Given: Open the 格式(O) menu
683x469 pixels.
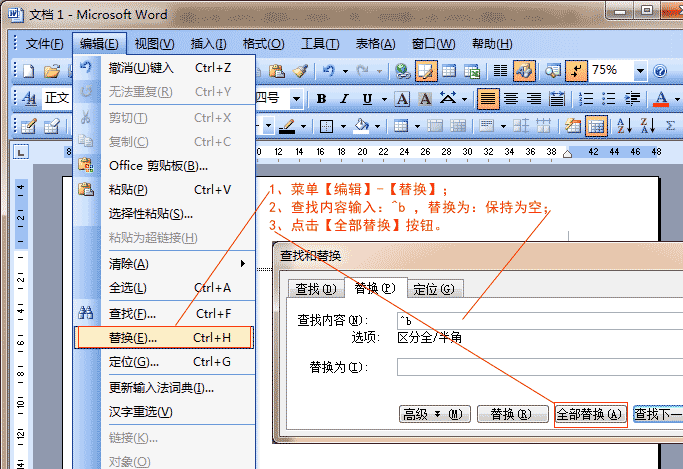Looking at the screenshot, I should 264,44.
